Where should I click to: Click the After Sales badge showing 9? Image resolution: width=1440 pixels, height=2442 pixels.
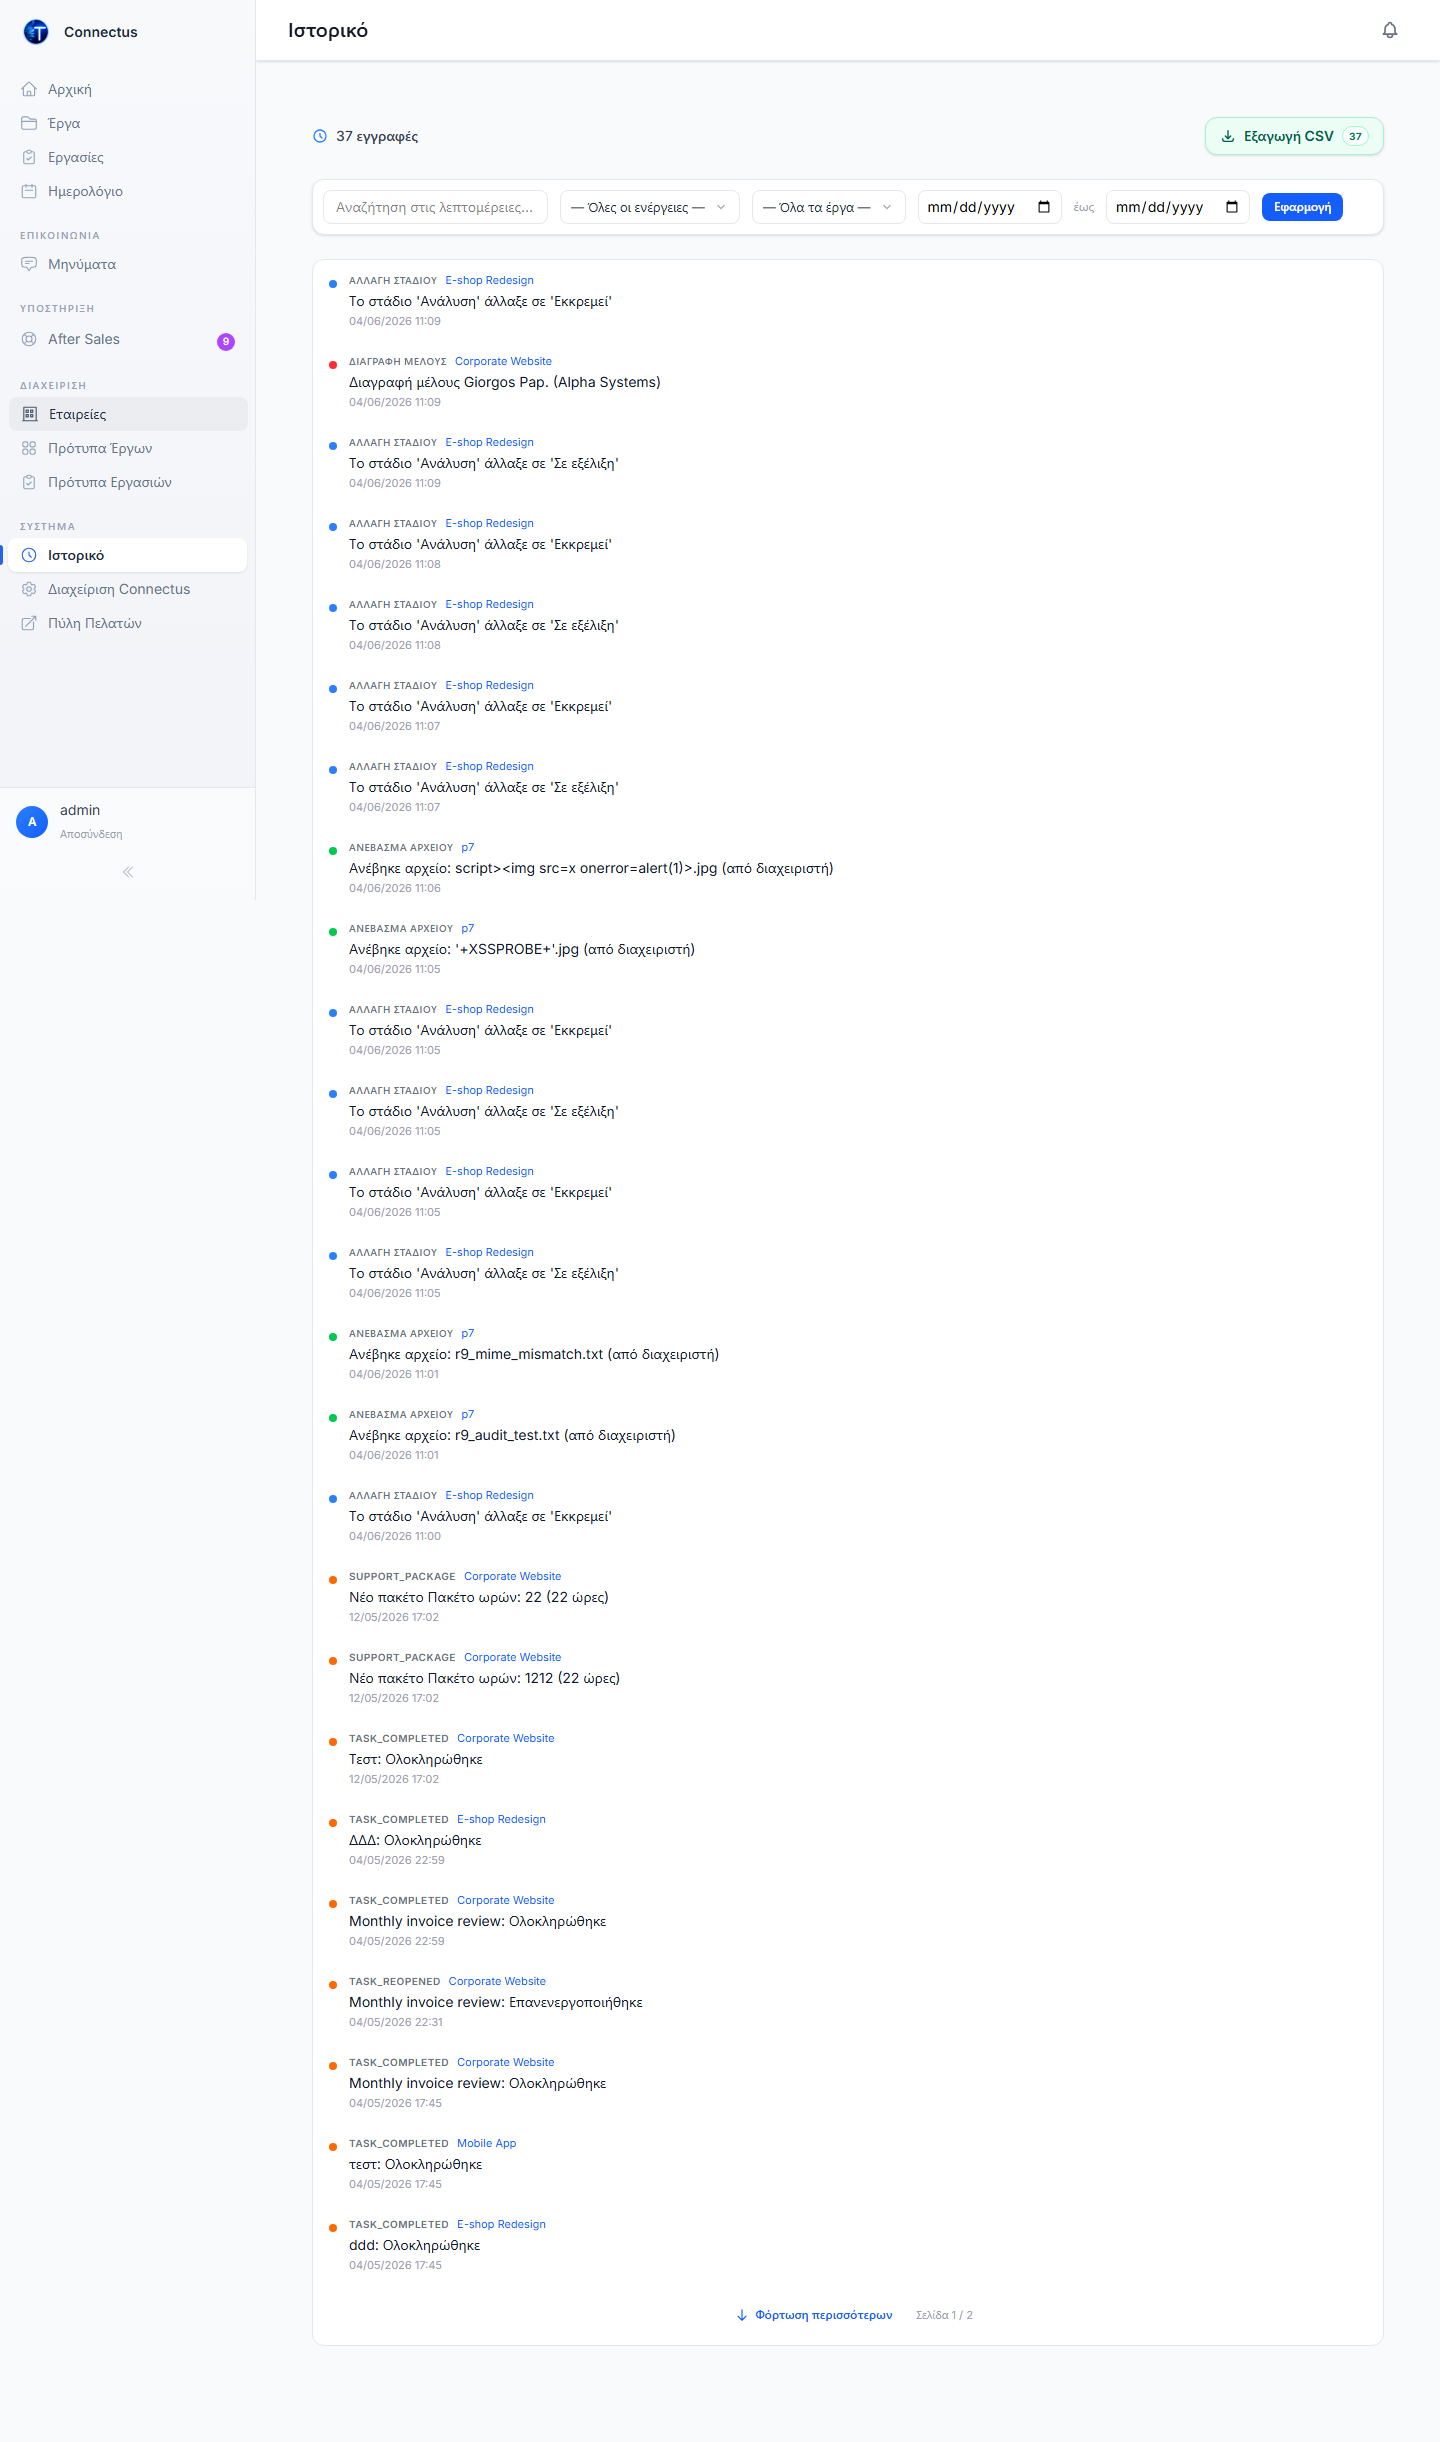click(x=226, y=341)
